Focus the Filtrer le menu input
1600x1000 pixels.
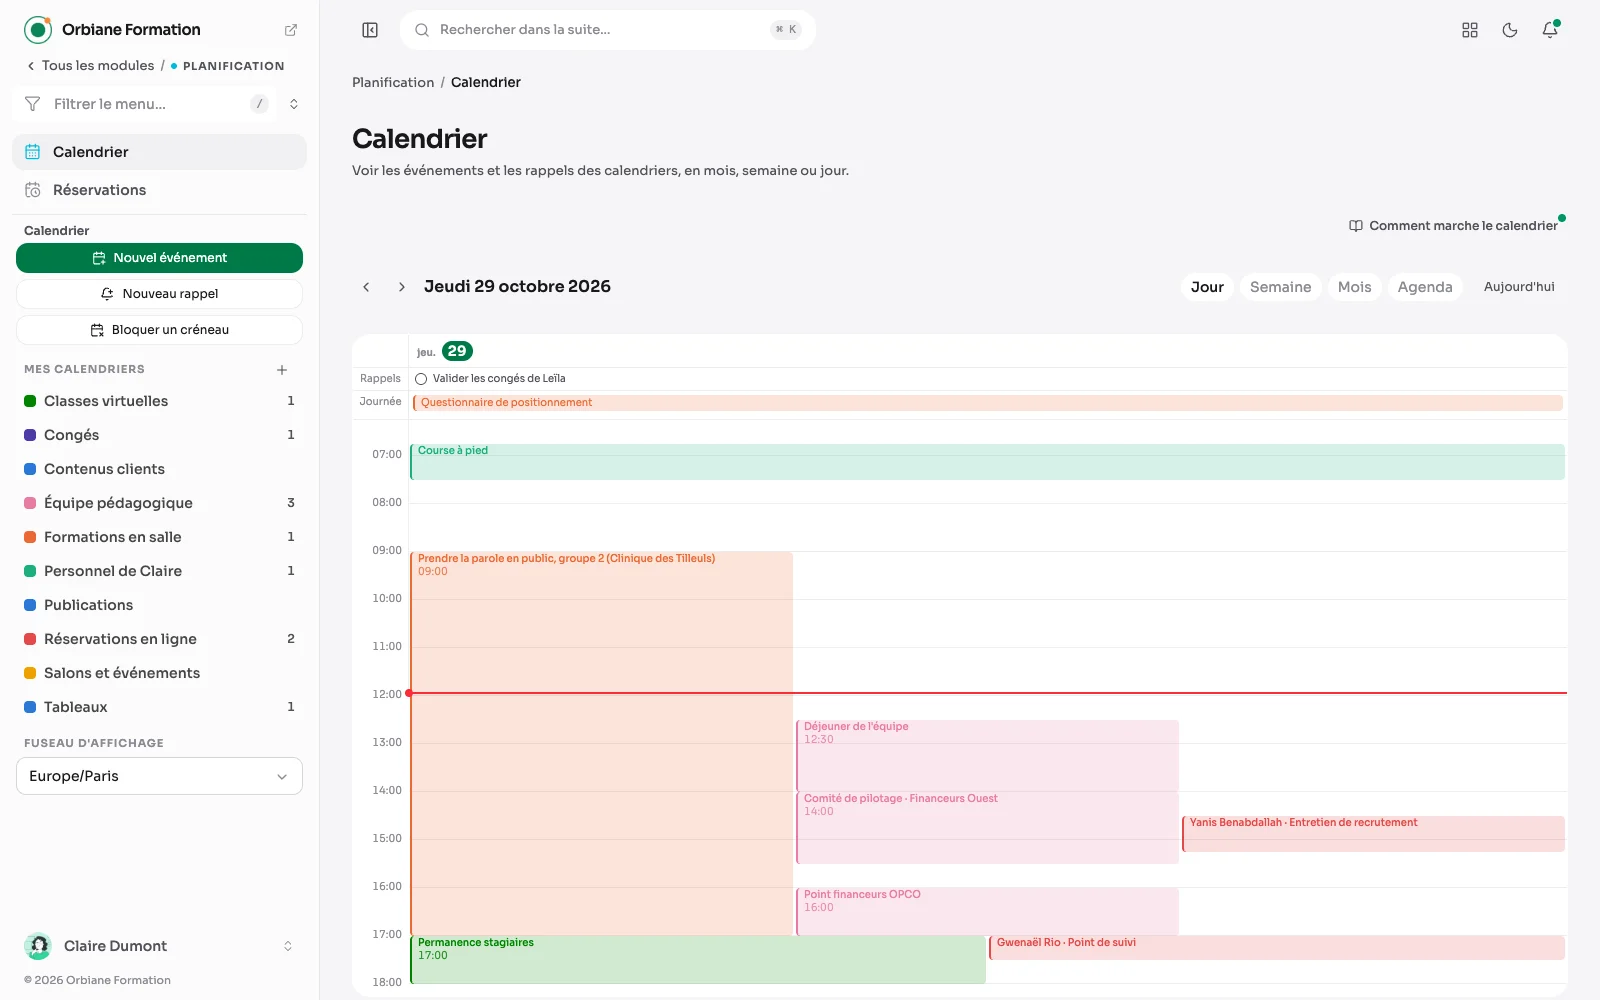[145, 104]
